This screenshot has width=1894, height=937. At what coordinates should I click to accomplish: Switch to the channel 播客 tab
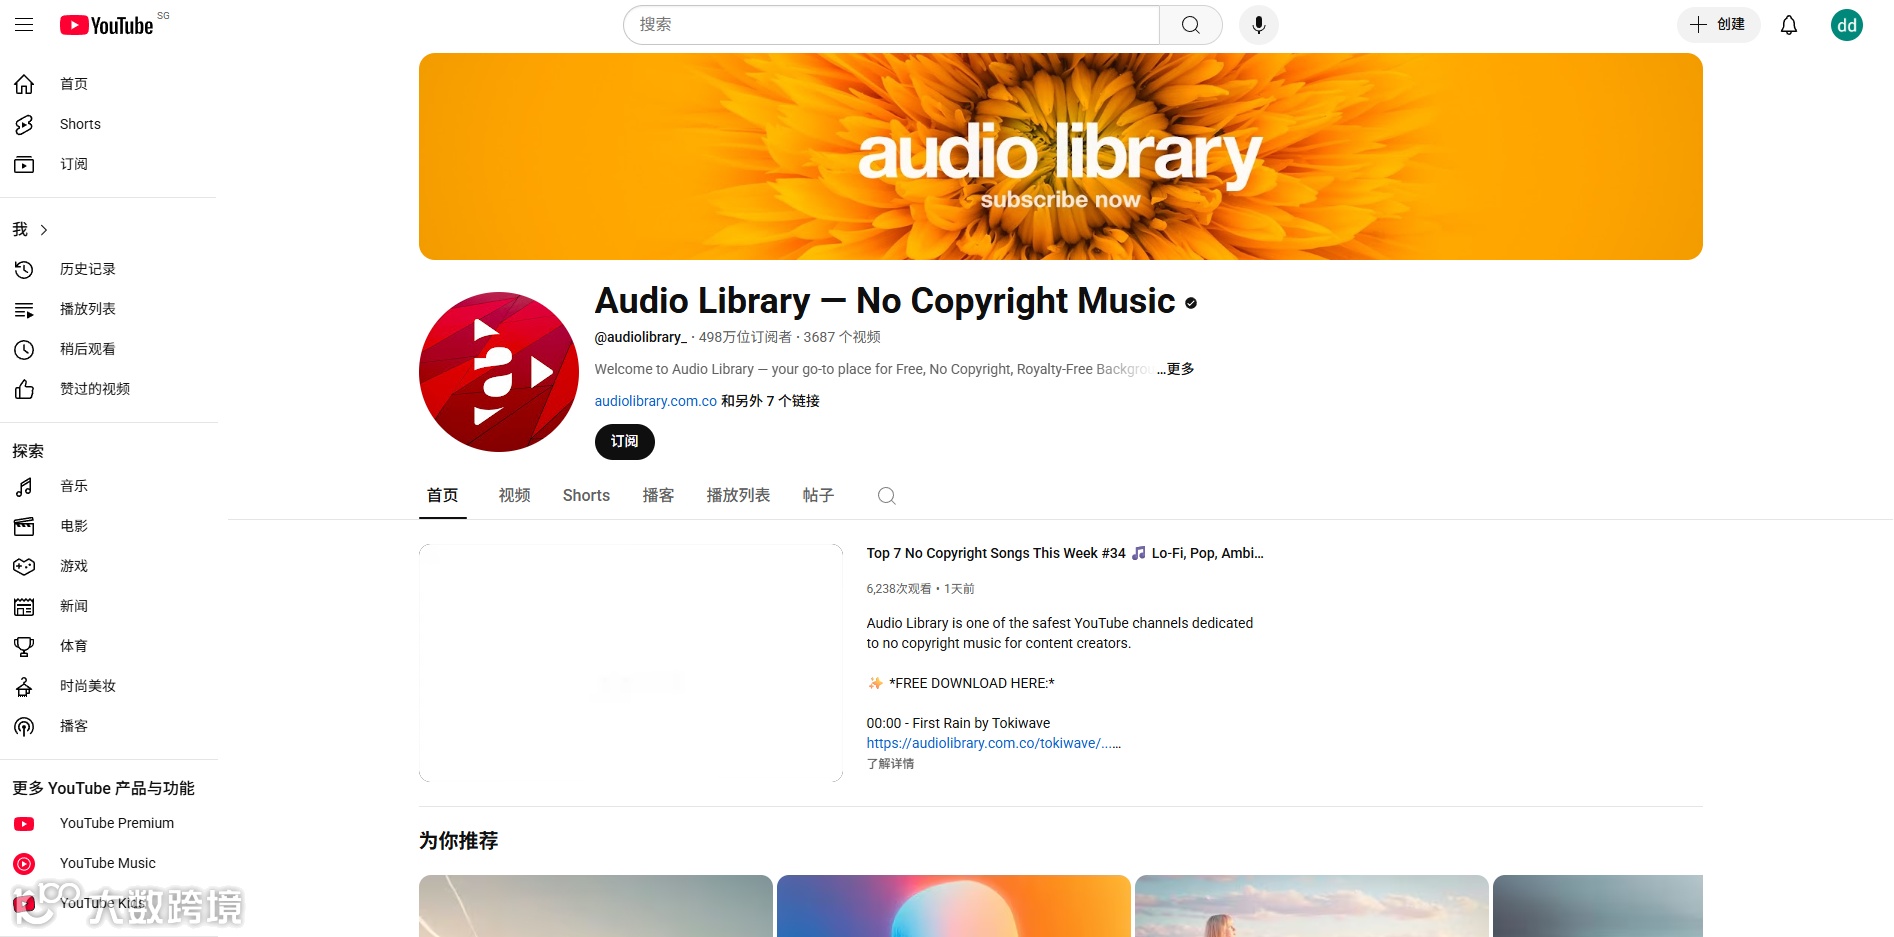(x=658, y=495)
